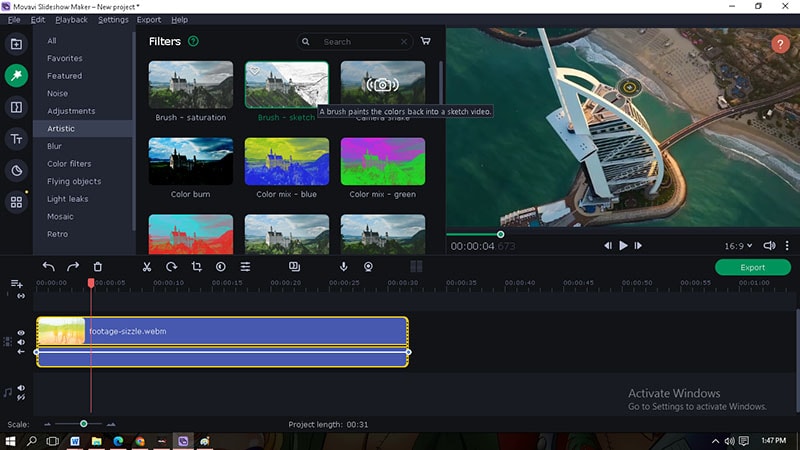Open File Explorer from the taskbar
The height and width of the screenshot is (450, 800).
(x=96, y=441)
